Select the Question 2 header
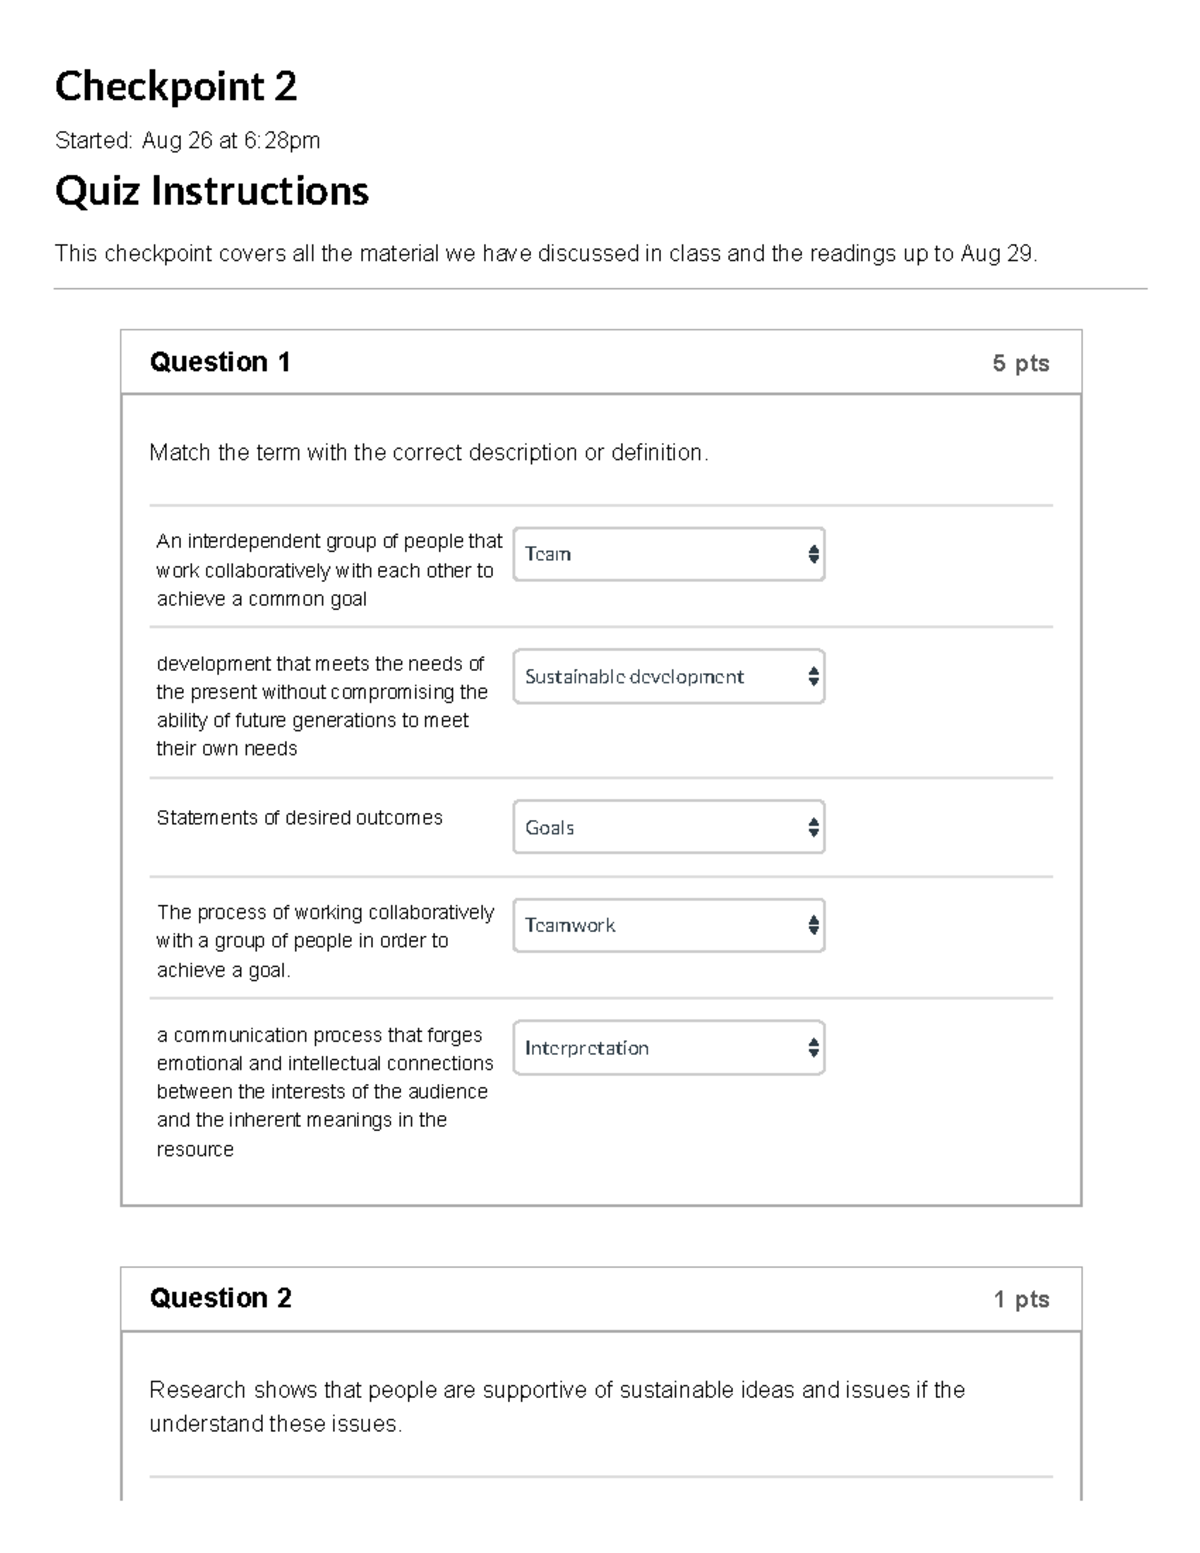Image resolution: width=1200 pixels, height=1553 pixels. coord(220,1299)
